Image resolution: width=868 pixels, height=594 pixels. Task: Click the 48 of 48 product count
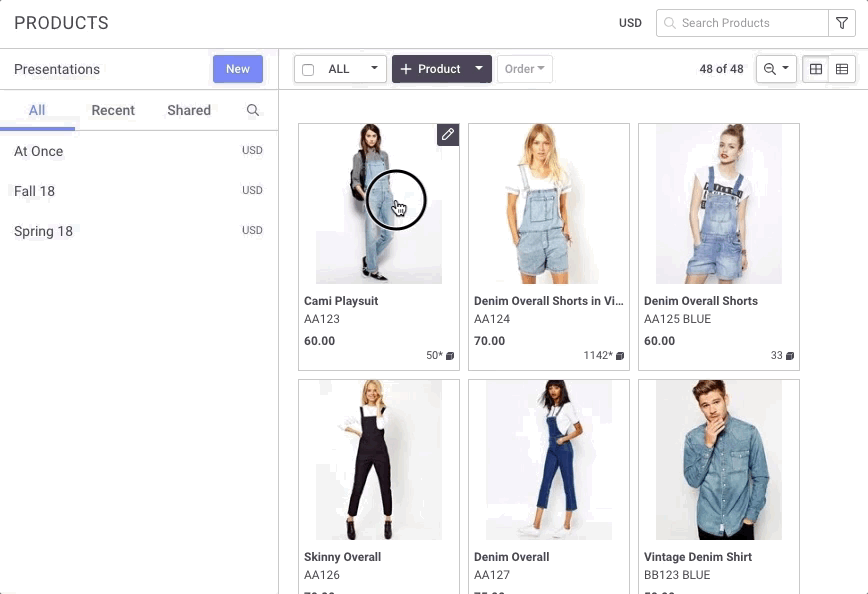(x=721, y=69)
